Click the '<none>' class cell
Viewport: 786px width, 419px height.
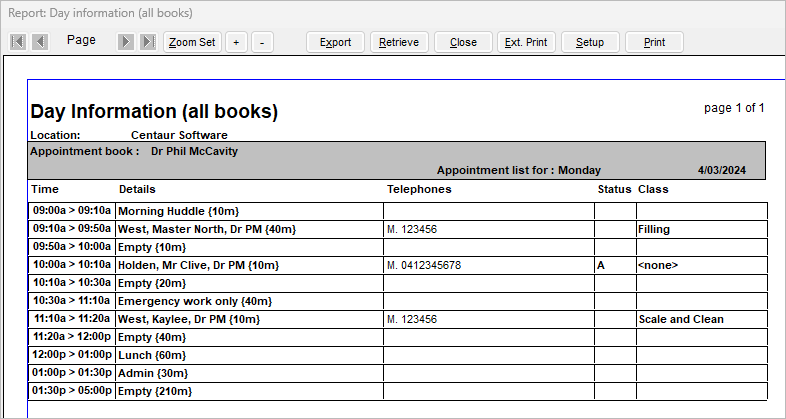702,265
